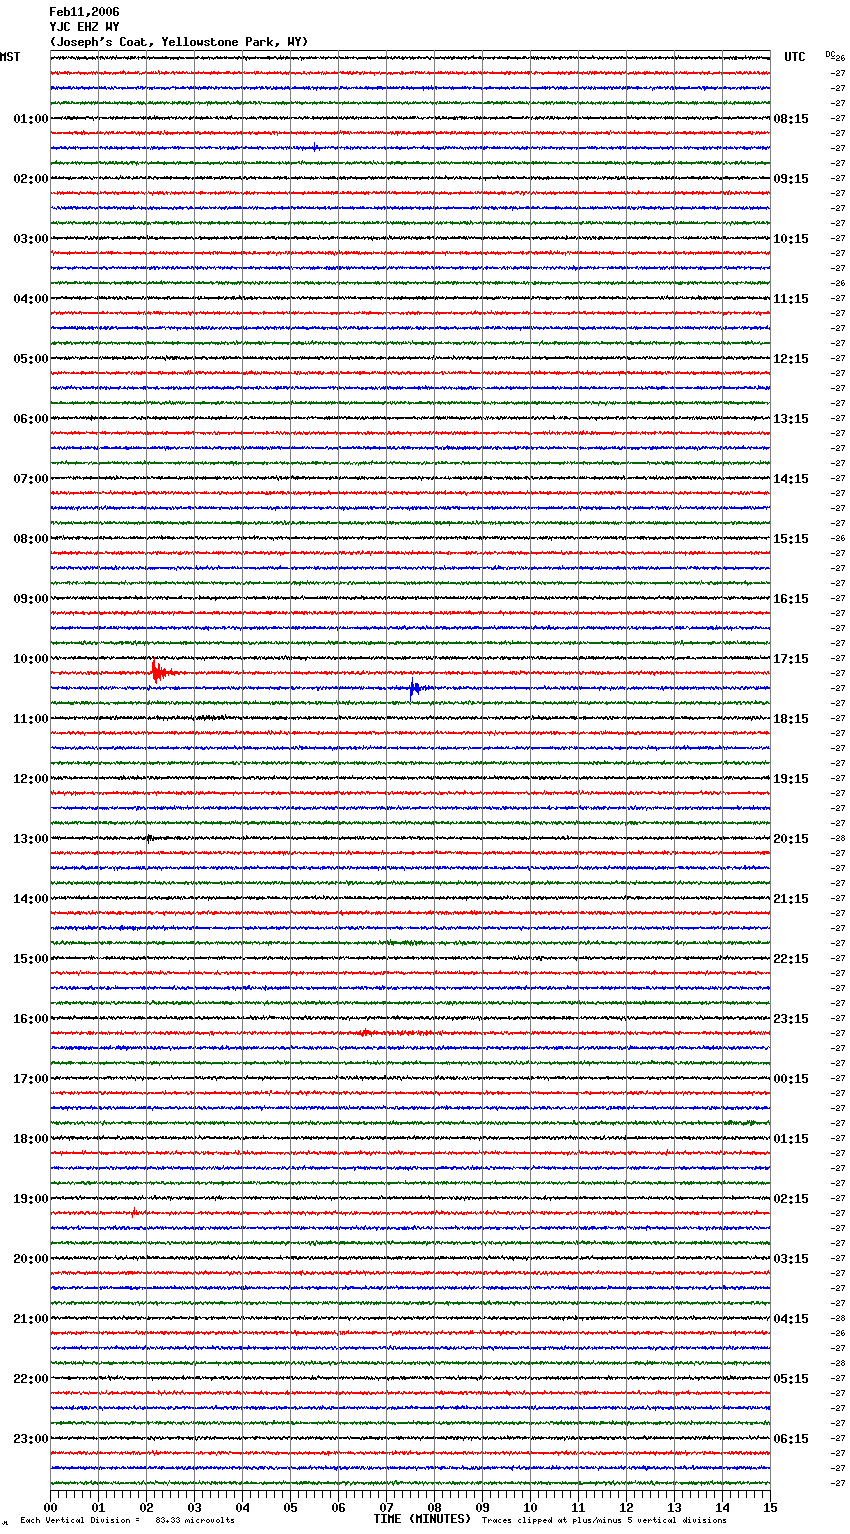This screenshot has height=1534, width=850.
Task: Select the 07:00 MST hour label
Action: tap(30, 479)
